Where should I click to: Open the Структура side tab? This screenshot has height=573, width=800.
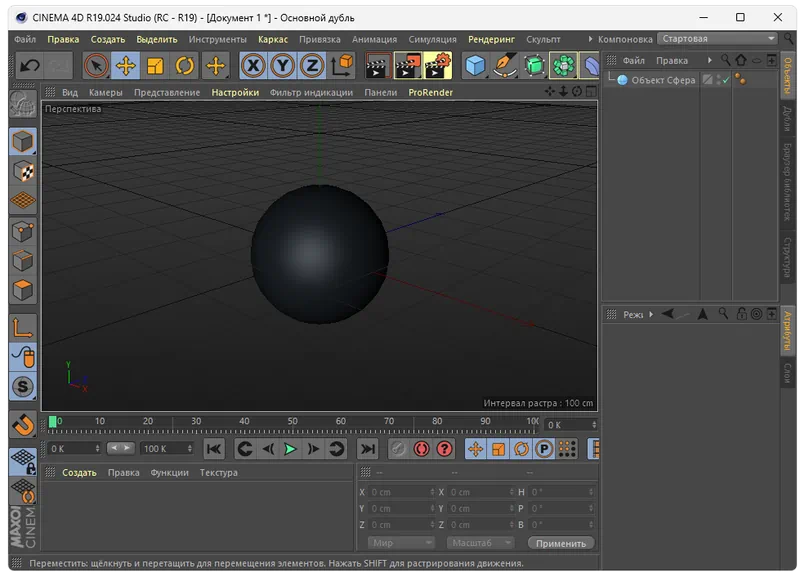tap(788, 257)
